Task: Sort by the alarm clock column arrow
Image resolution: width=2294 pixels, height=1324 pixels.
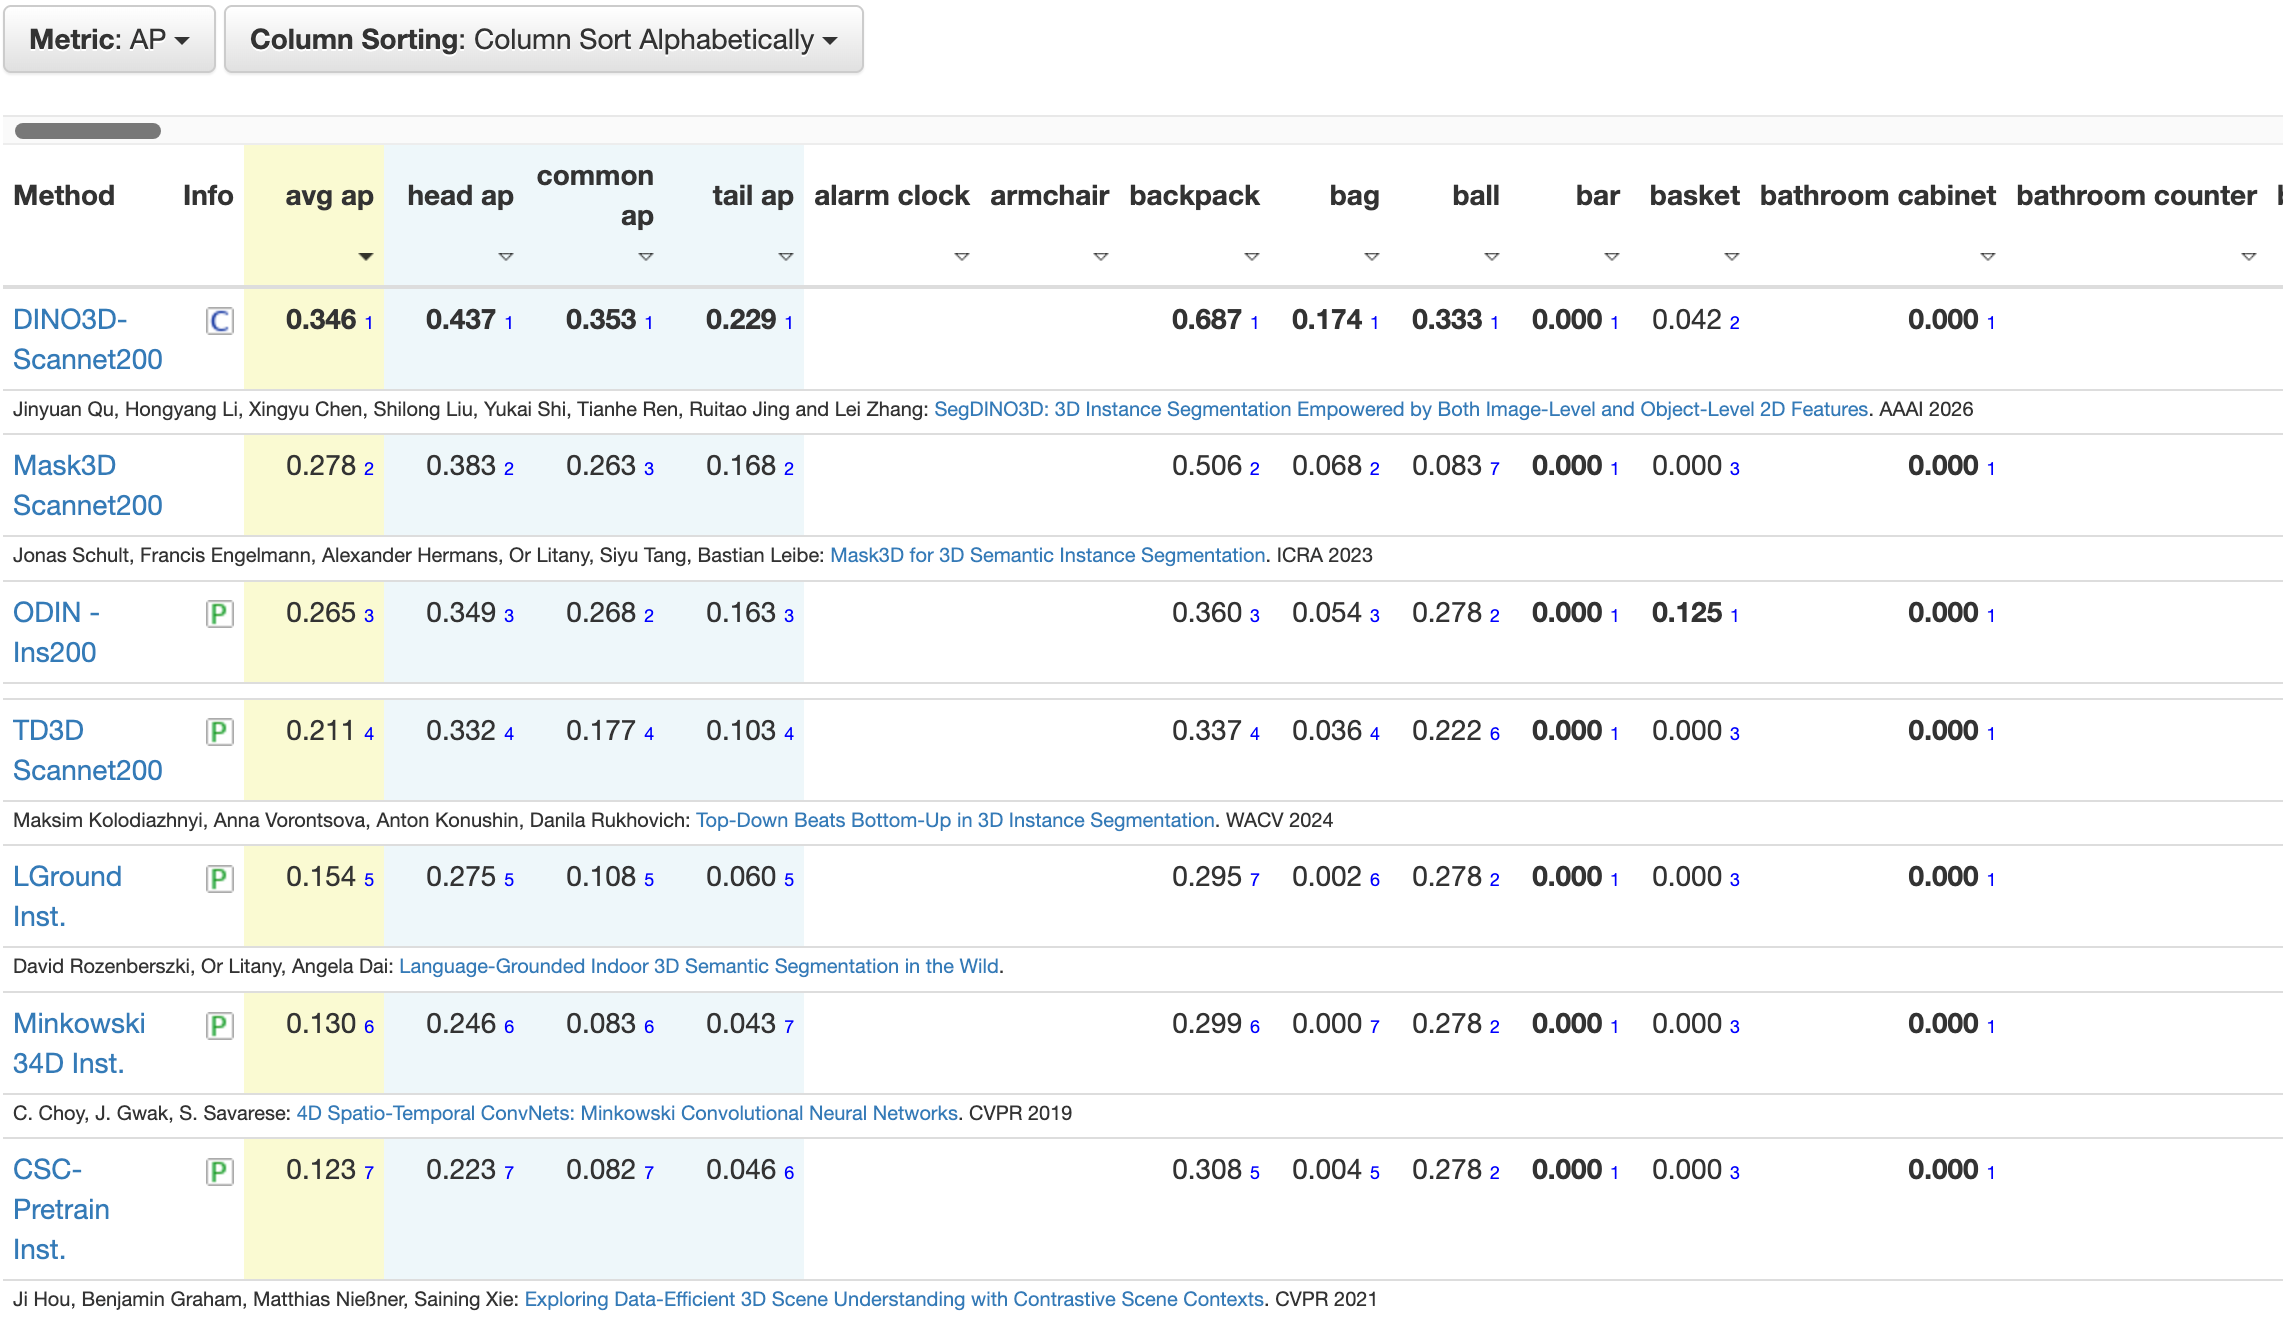Action: point(962,257)
